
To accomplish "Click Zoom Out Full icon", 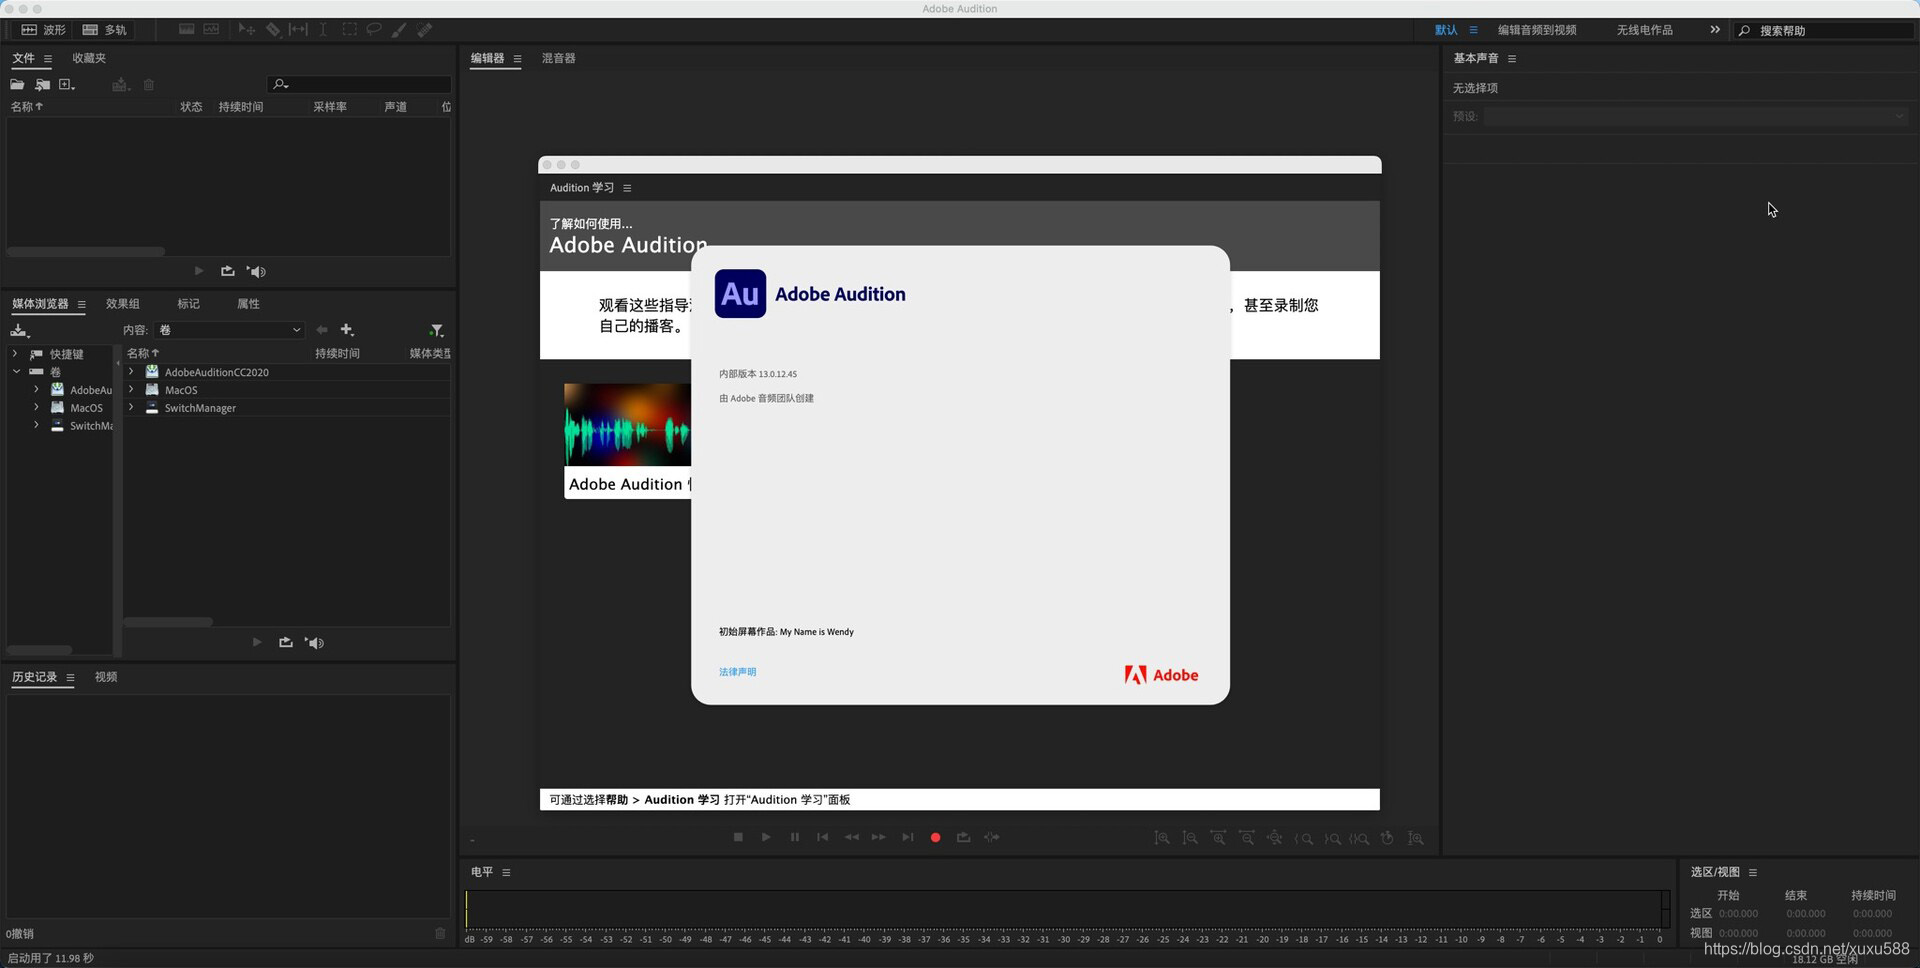I will [1275, 839].
